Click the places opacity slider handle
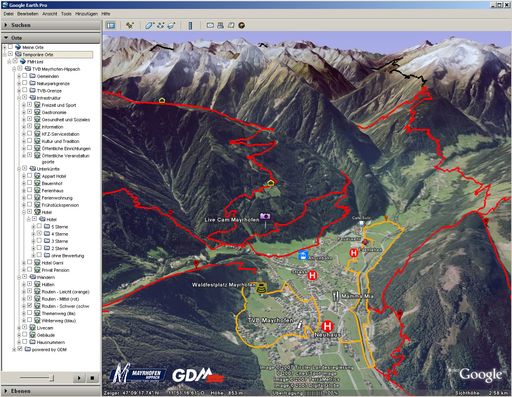Screen dimensions: 512x397 52,378
